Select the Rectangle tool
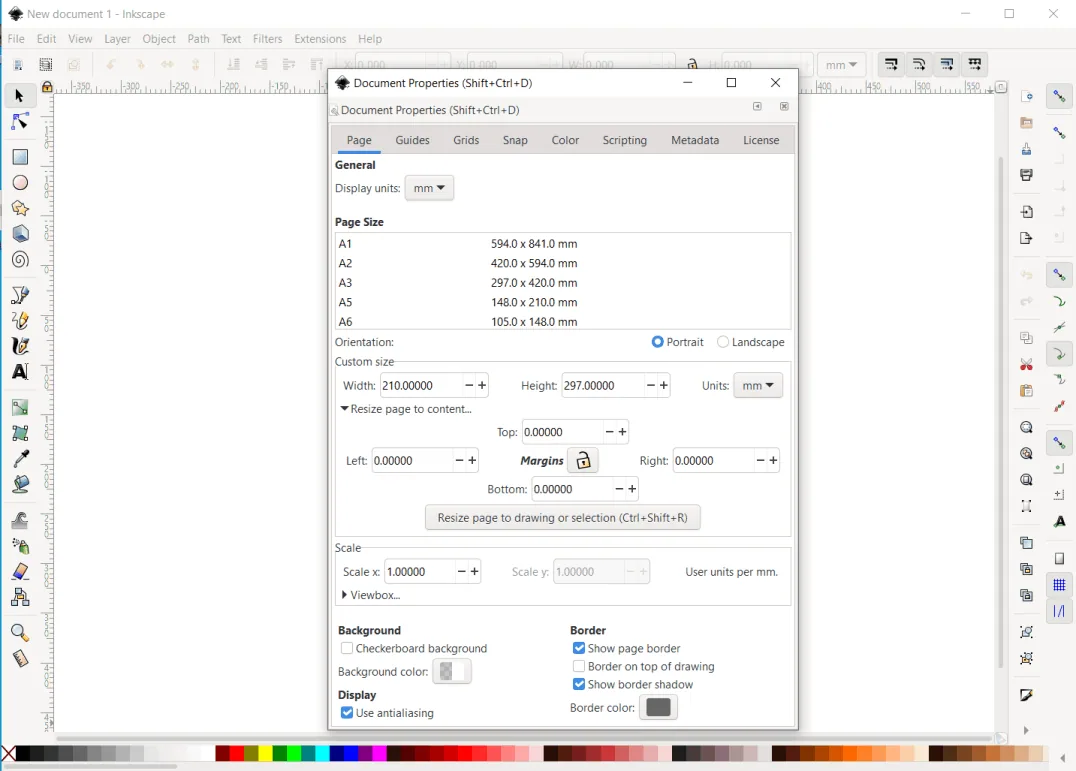The image size is (1076, 771). (20, 157)
